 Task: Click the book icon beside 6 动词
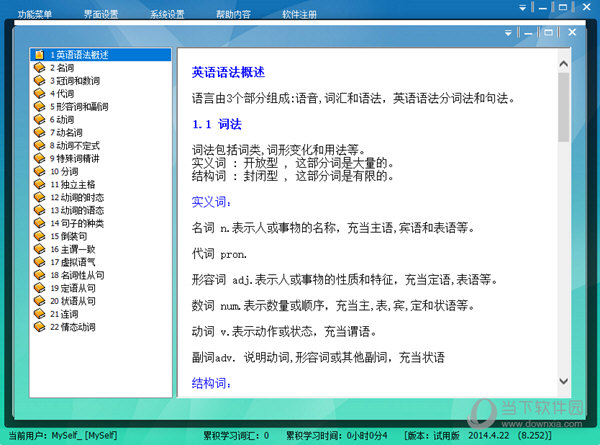point(39,119)
